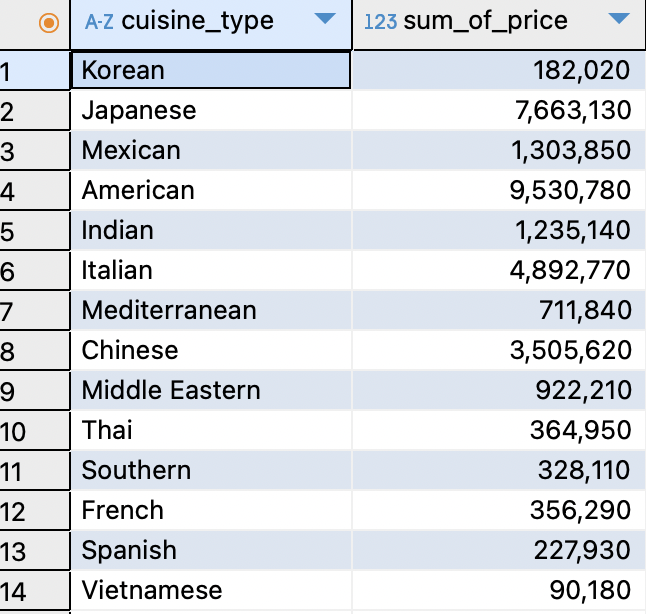The width and height of the screenshot is (646, 614).
Task: Select the French cell
Action: pos(211,510)
